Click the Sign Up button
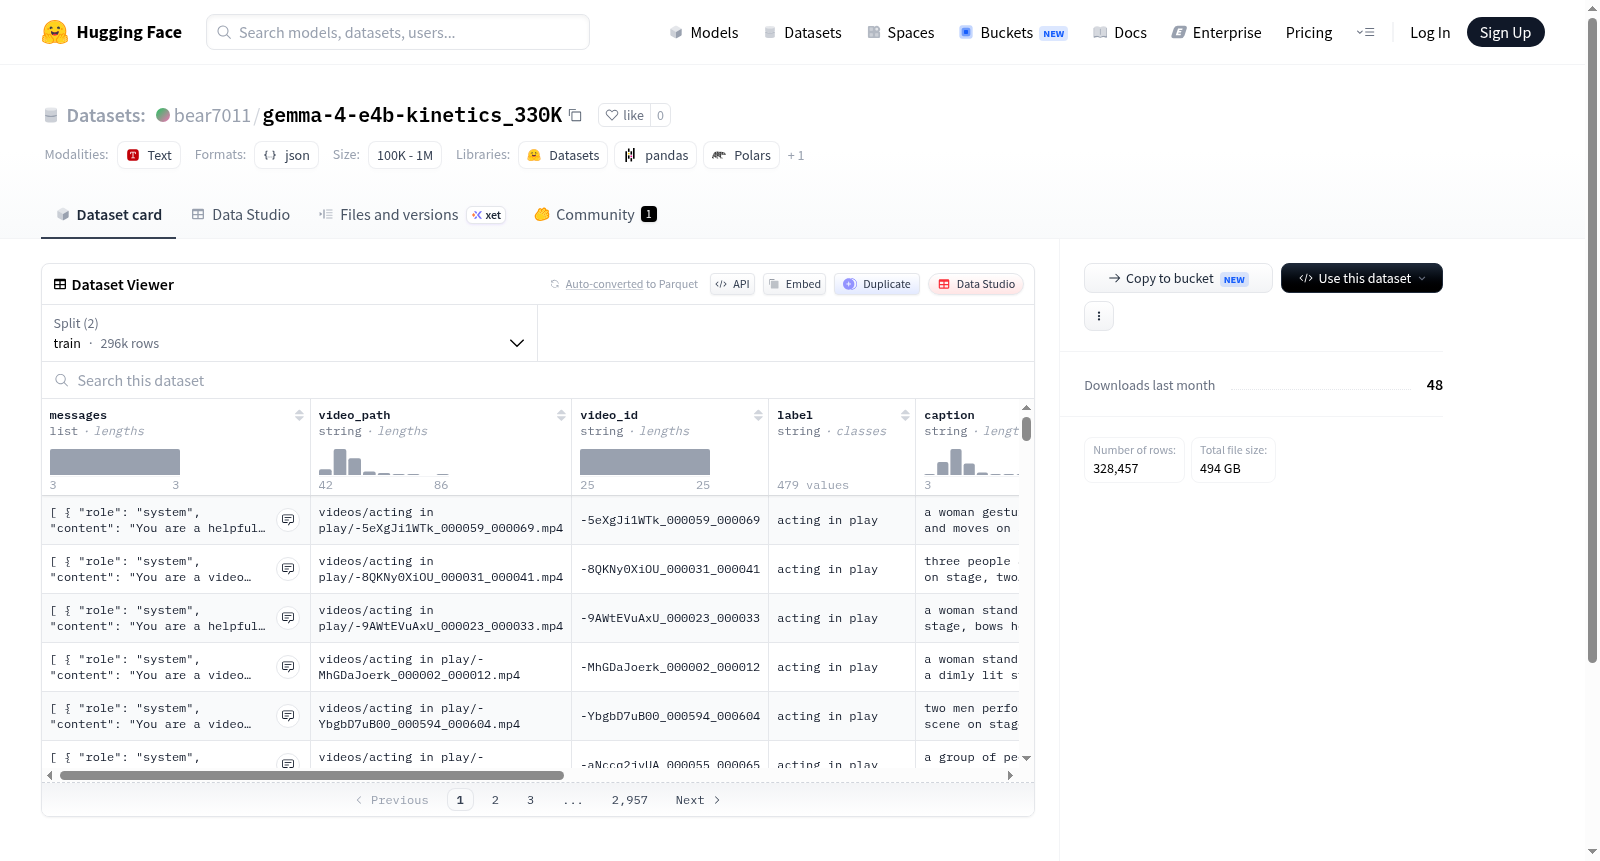The height and width of the screenshot is (861, 1600). [x=1505, y=32]
